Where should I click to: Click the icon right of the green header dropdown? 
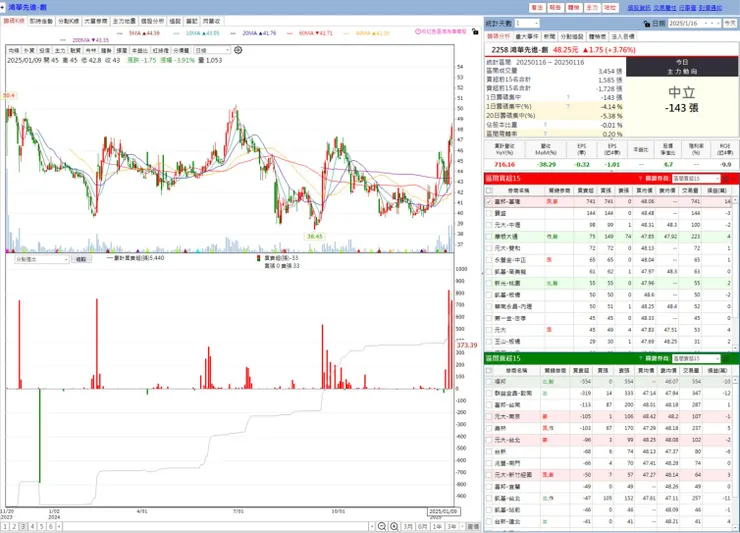coord(726,358)
